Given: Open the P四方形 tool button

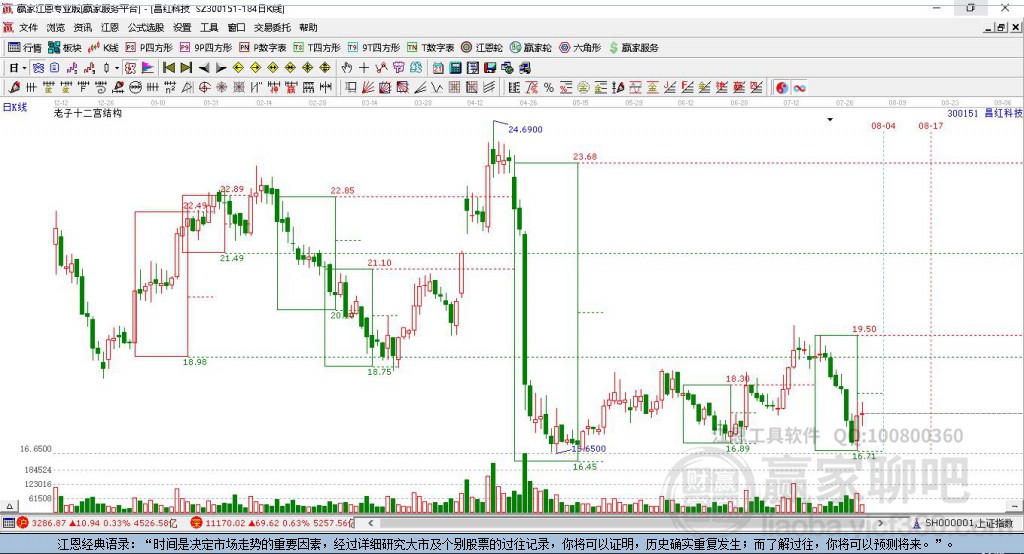Looking at the screenshot, I should pyautogui.click(x=149, y=48).
